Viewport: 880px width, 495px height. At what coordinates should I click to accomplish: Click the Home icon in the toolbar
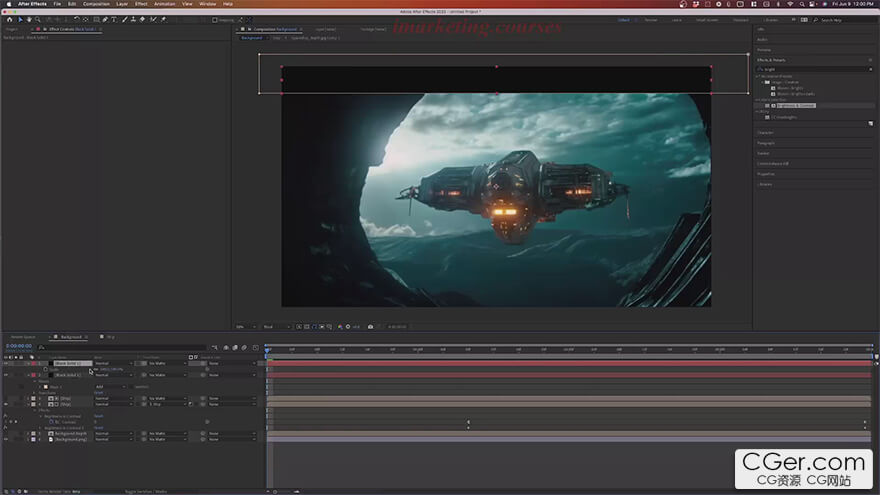(10, 20)
